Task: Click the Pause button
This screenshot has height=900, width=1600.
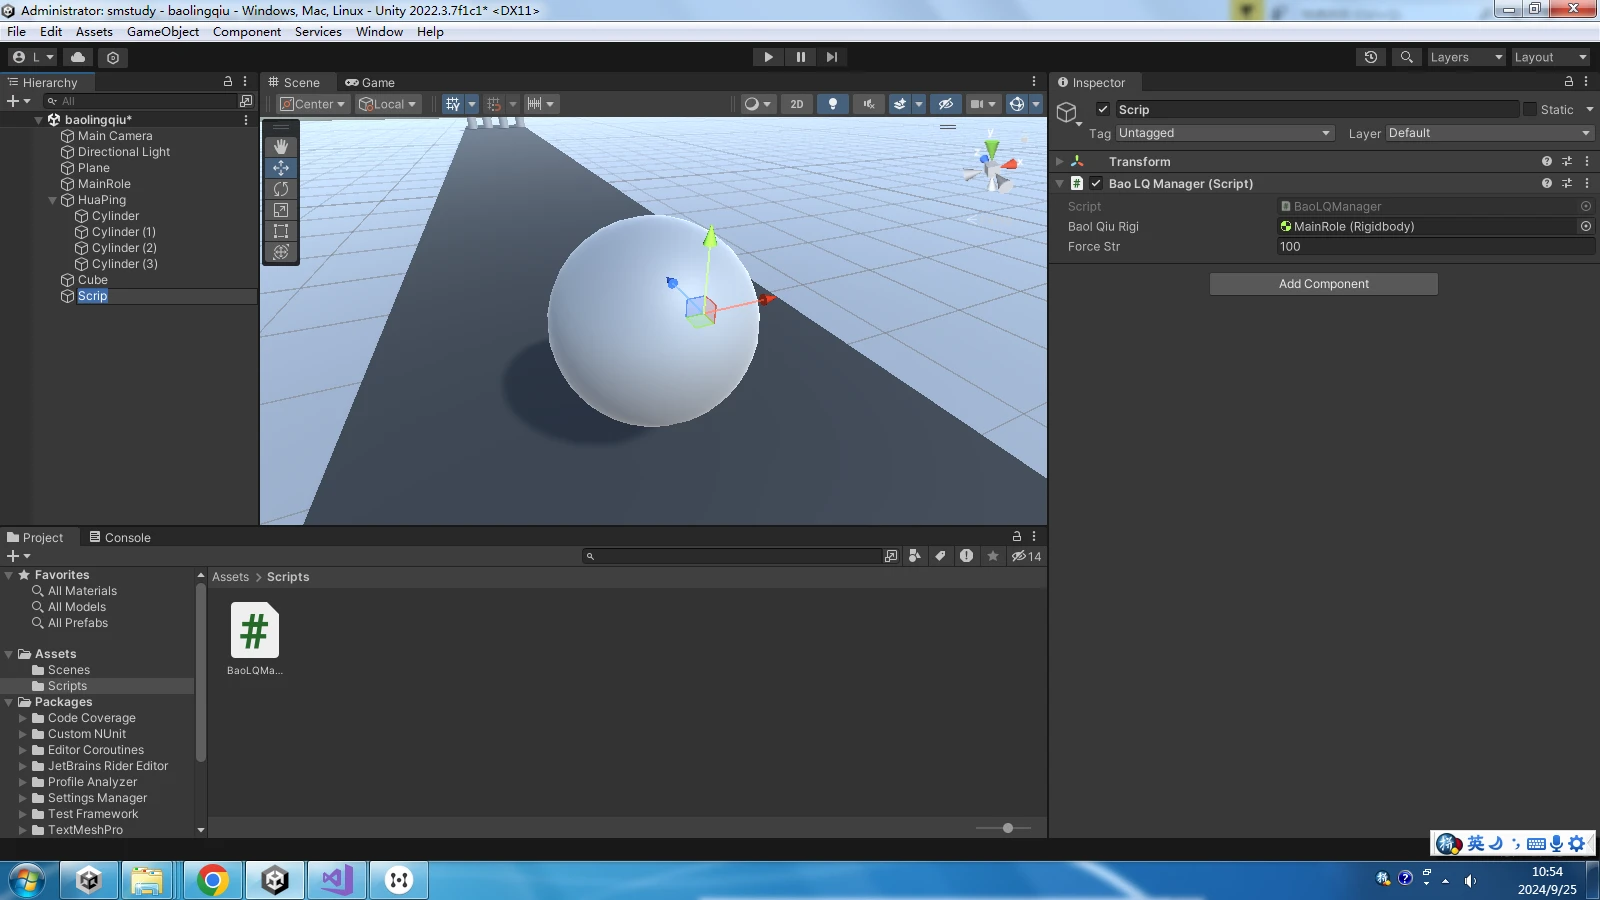Action: coord(800,57)
